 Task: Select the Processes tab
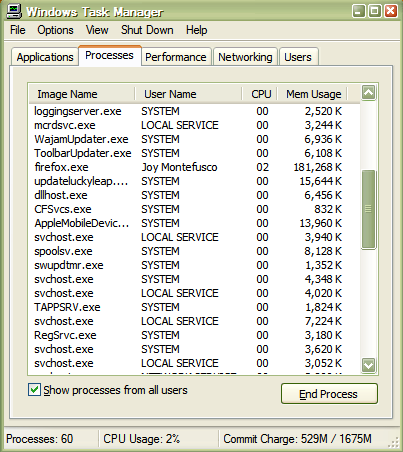[109, 55]
